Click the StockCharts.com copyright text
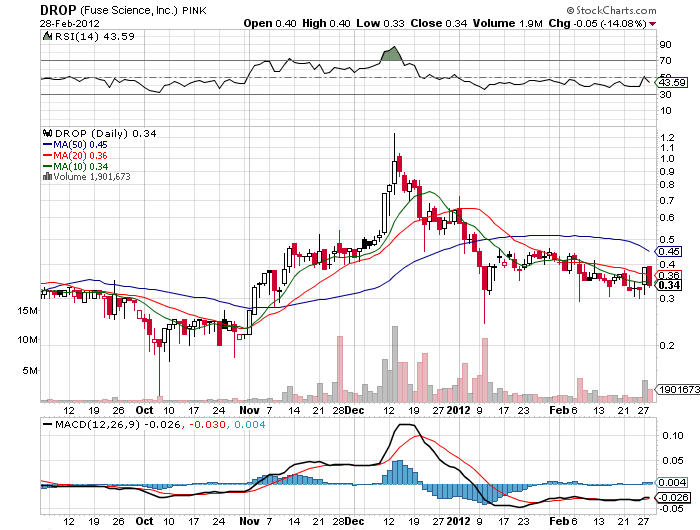The width and height of the screenshot is (700, 530). [612, 10]
